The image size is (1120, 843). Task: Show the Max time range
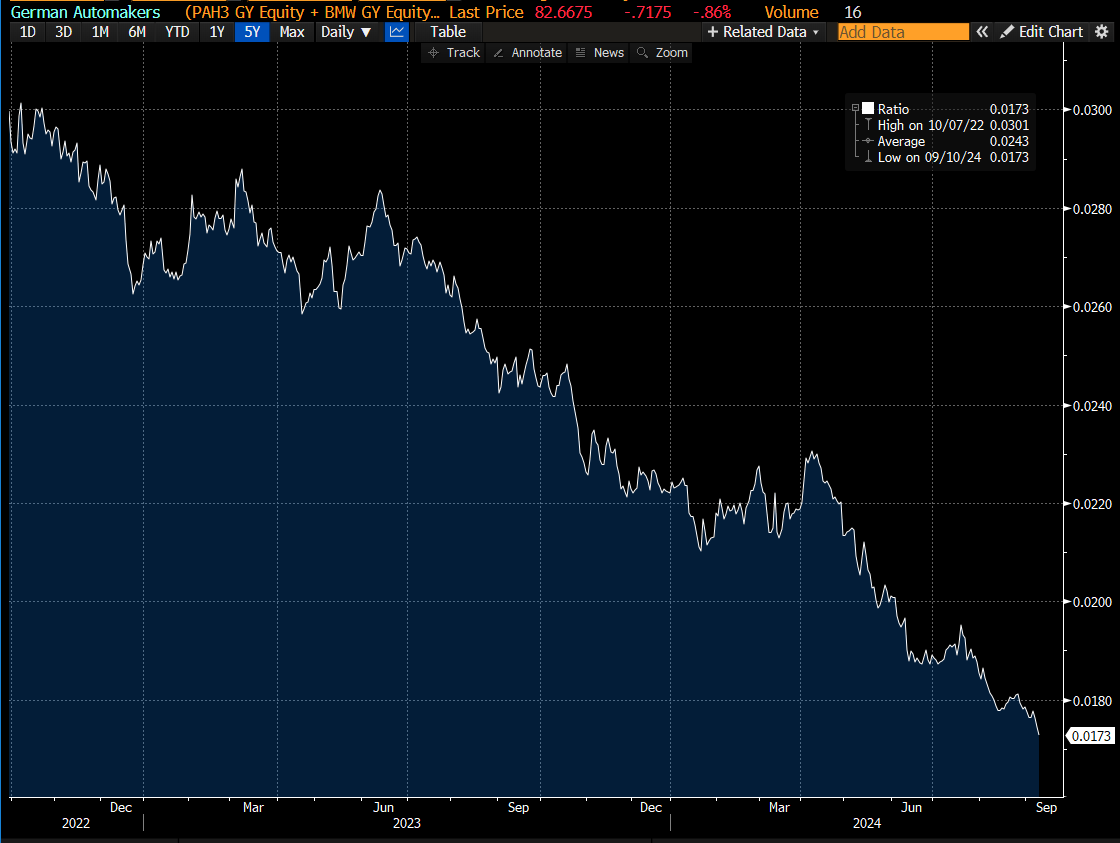tap(292, 32)
